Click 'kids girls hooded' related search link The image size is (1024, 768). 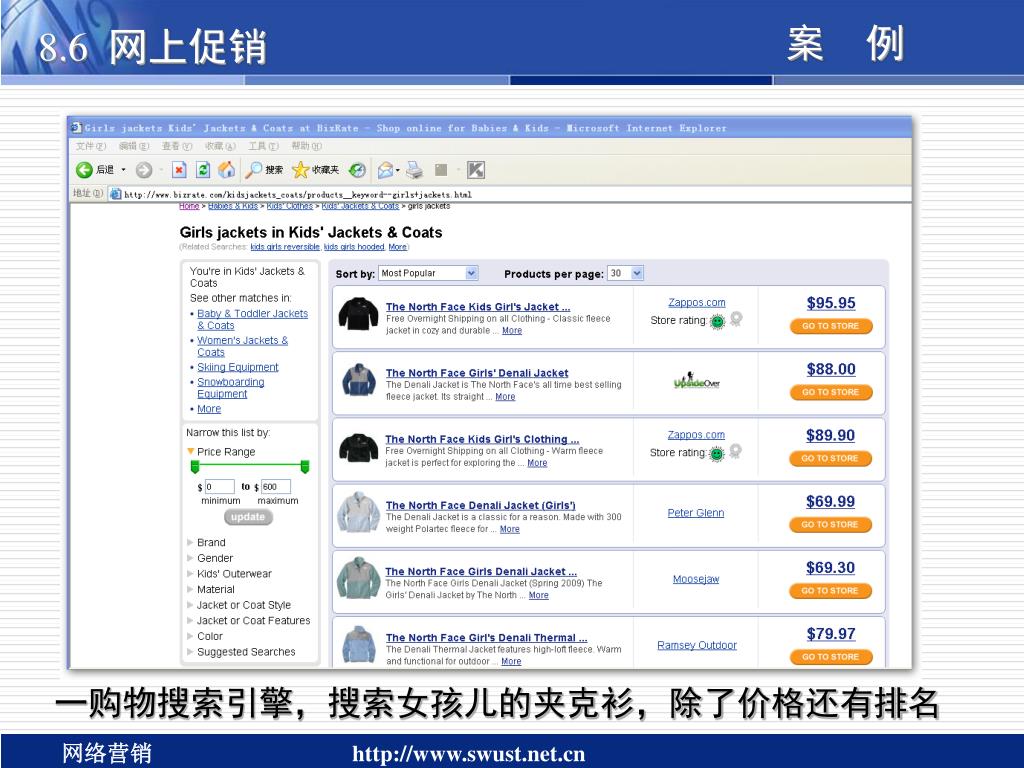pyautogui.click(x=354, y=247)
